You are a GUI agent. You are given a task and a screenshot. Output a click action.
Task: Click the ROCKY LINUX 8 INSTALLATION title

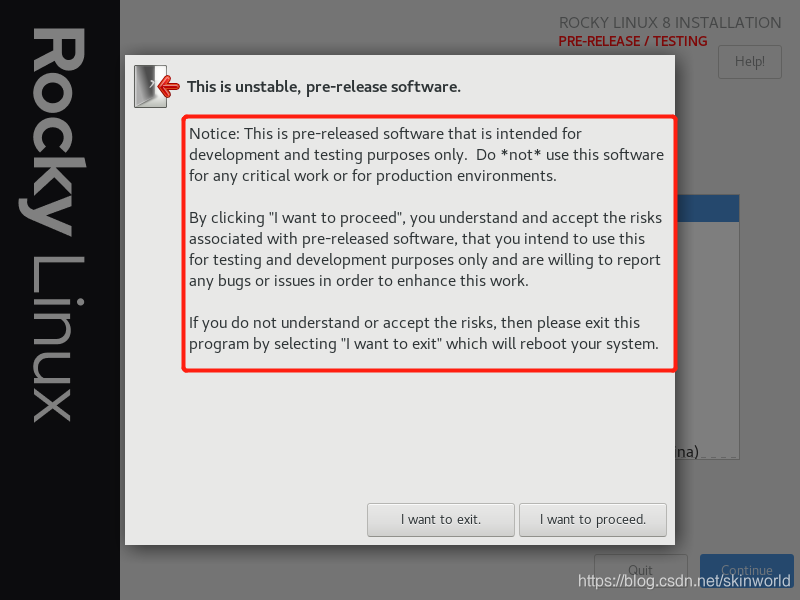(x=670, y=23)
